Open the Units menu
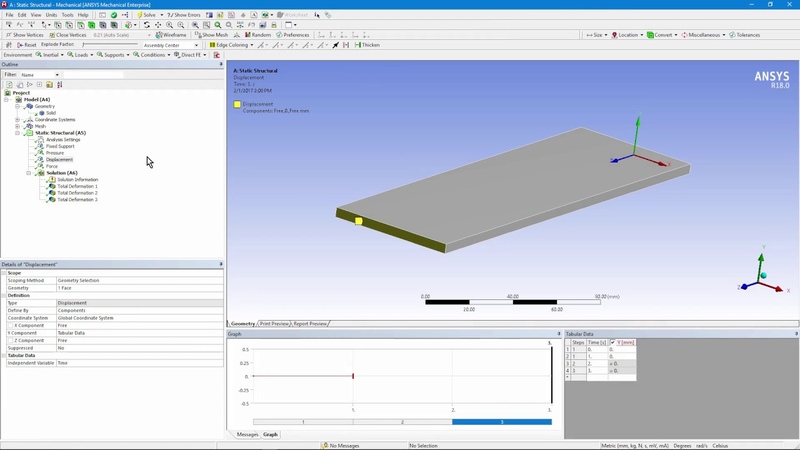Screen dimensions: 800x450 52,15
